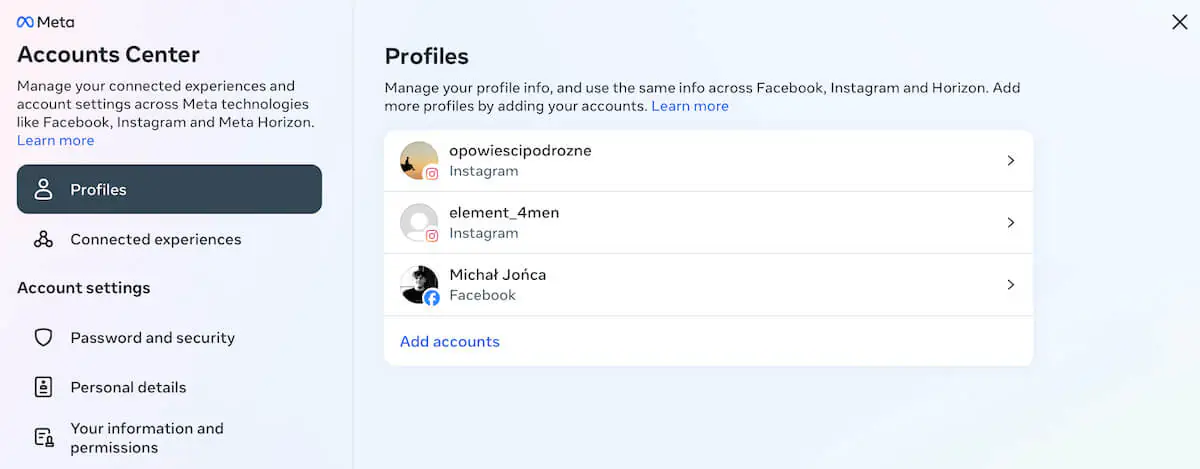
Task: Click the opowiescipodrozne profile avatar
Action: click(x=419, y=161)
